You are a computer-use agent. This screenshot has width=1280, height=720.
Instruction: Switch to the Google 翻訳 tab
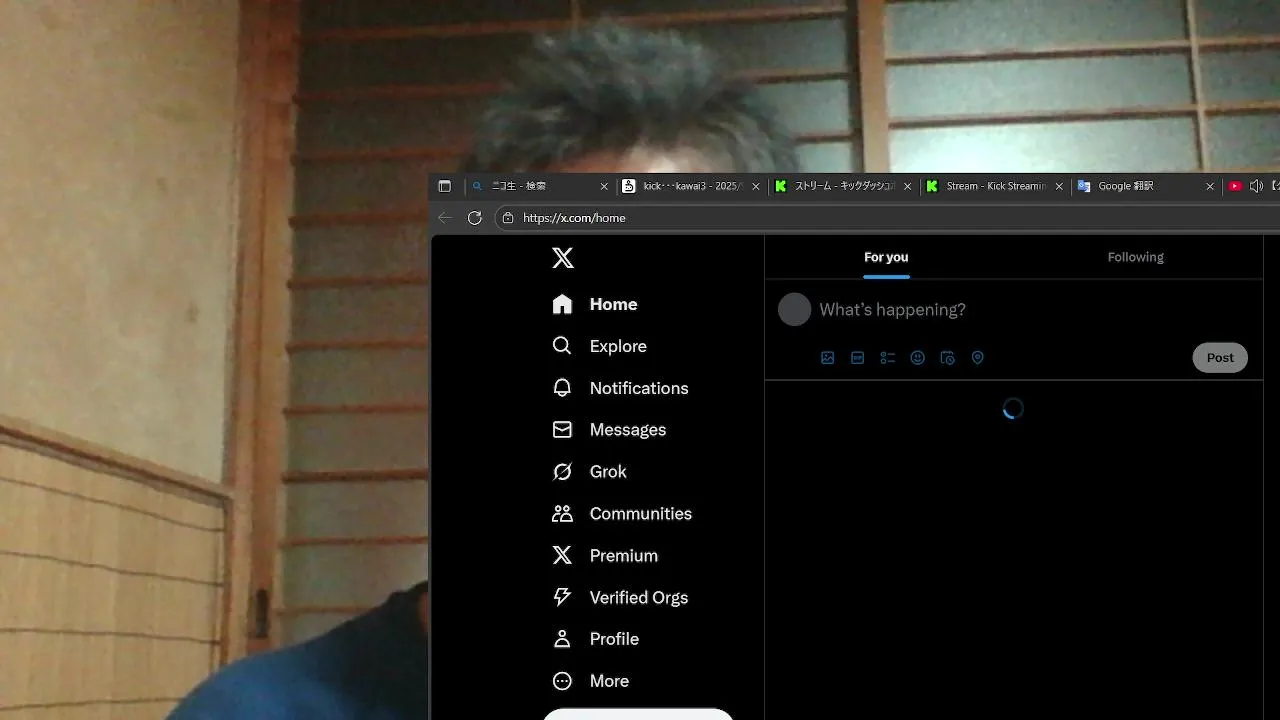[x=1146, y=186]
